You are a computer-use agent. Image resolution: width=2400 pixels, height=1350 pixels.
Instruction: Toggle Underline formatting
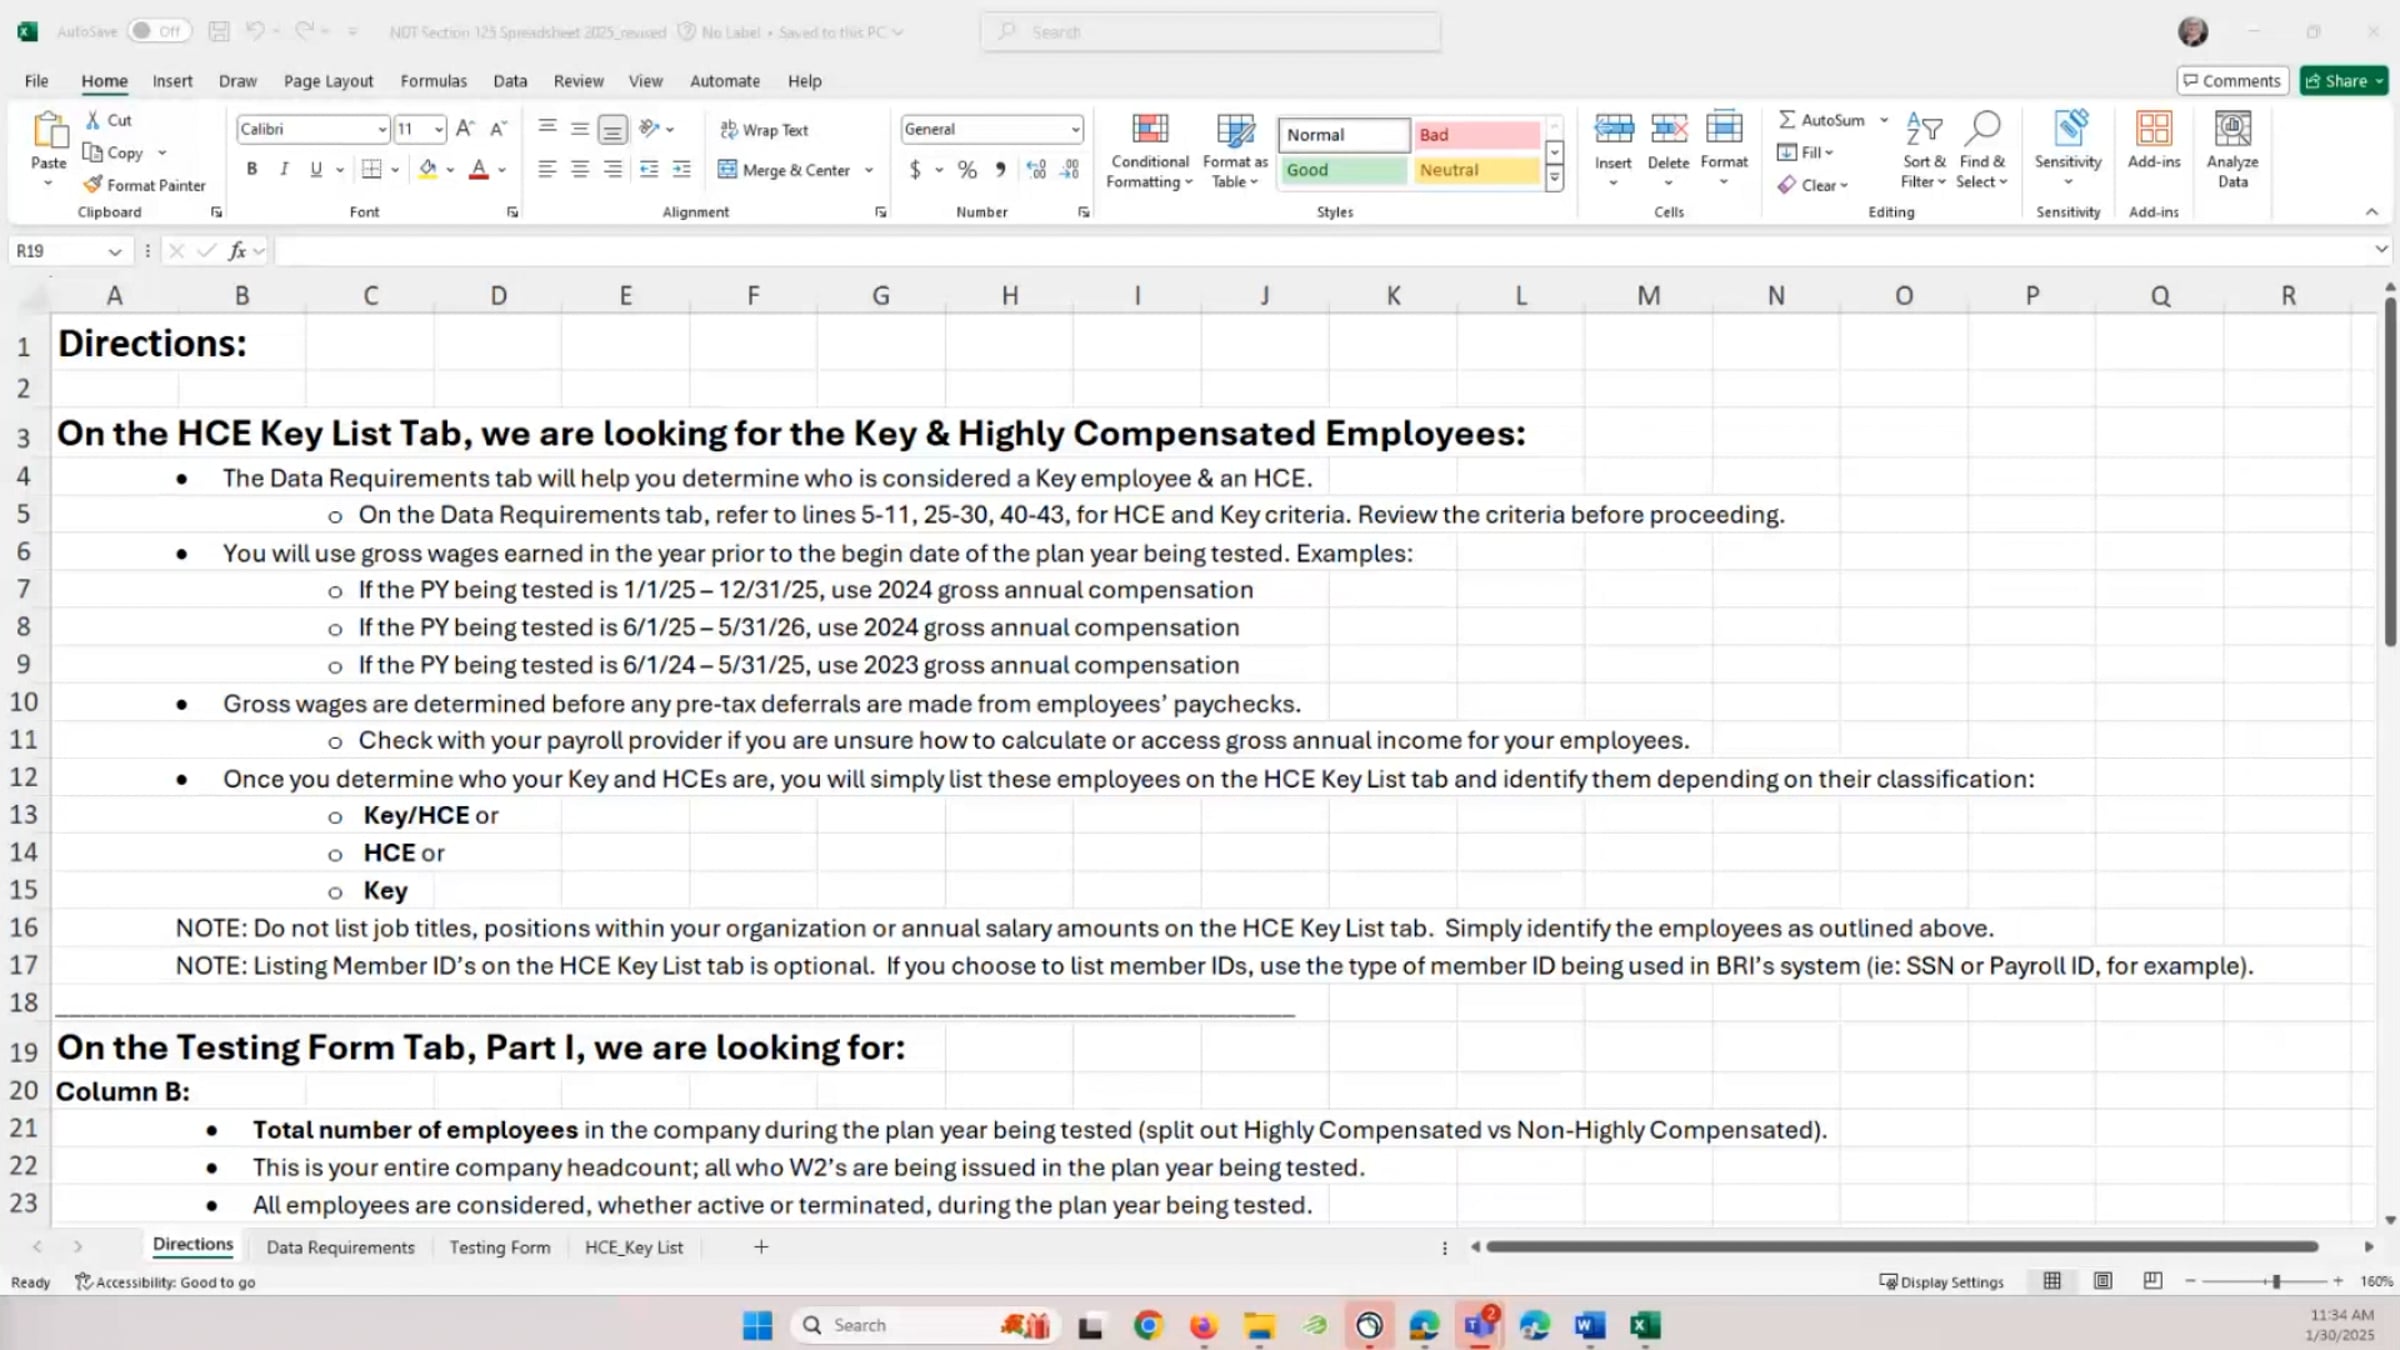(x=315, y=168)
